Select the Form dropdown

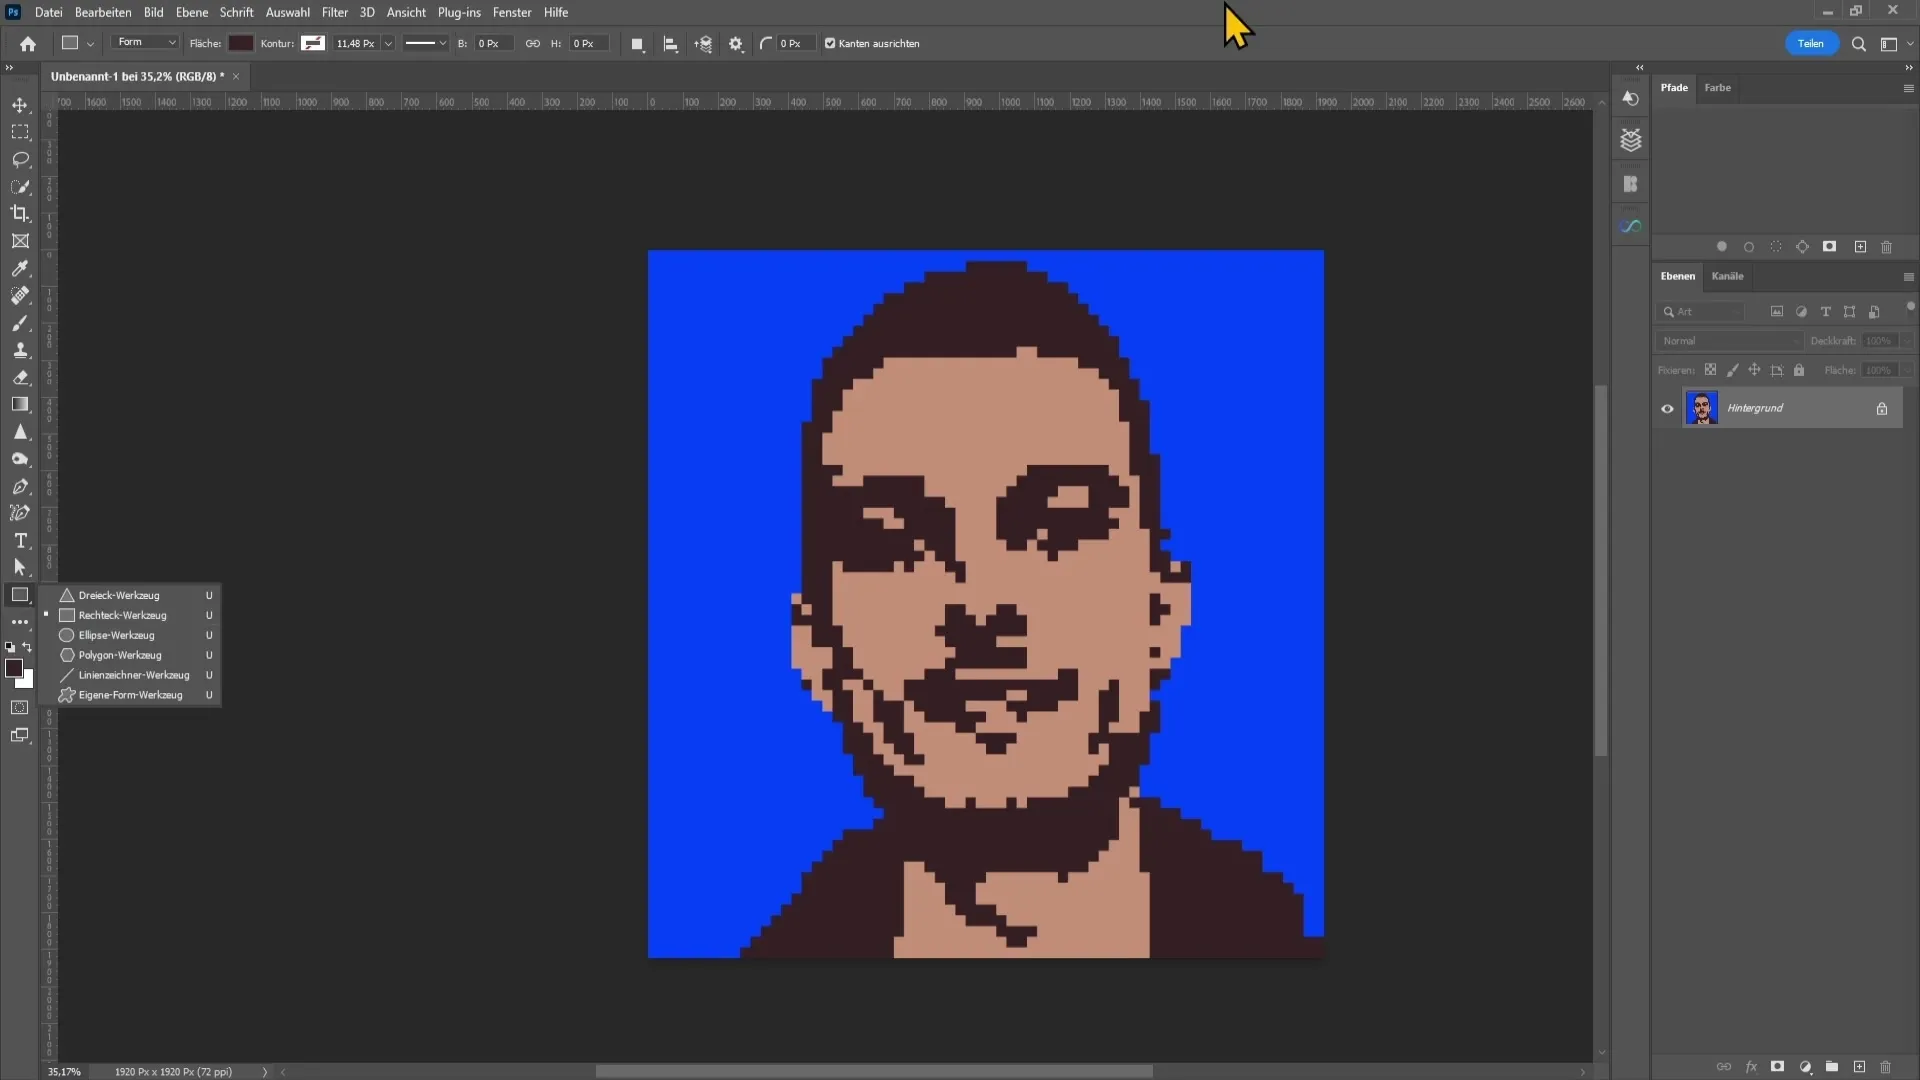(144, 44)
